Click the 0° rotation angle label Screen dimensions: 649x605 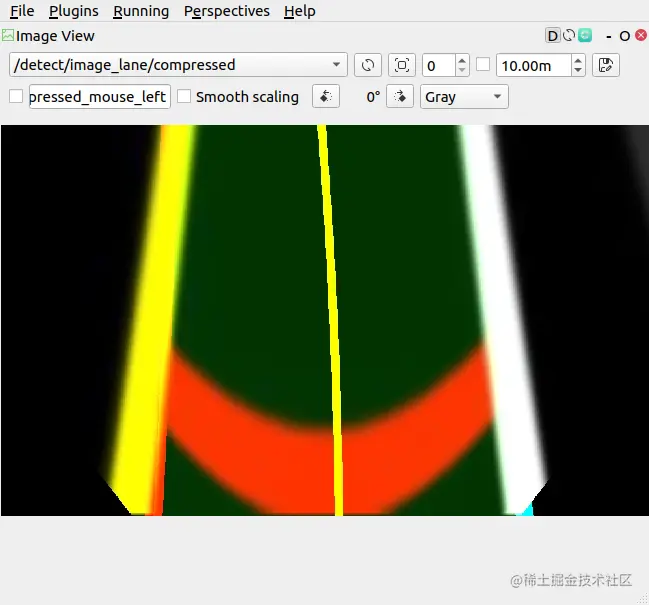373,97
